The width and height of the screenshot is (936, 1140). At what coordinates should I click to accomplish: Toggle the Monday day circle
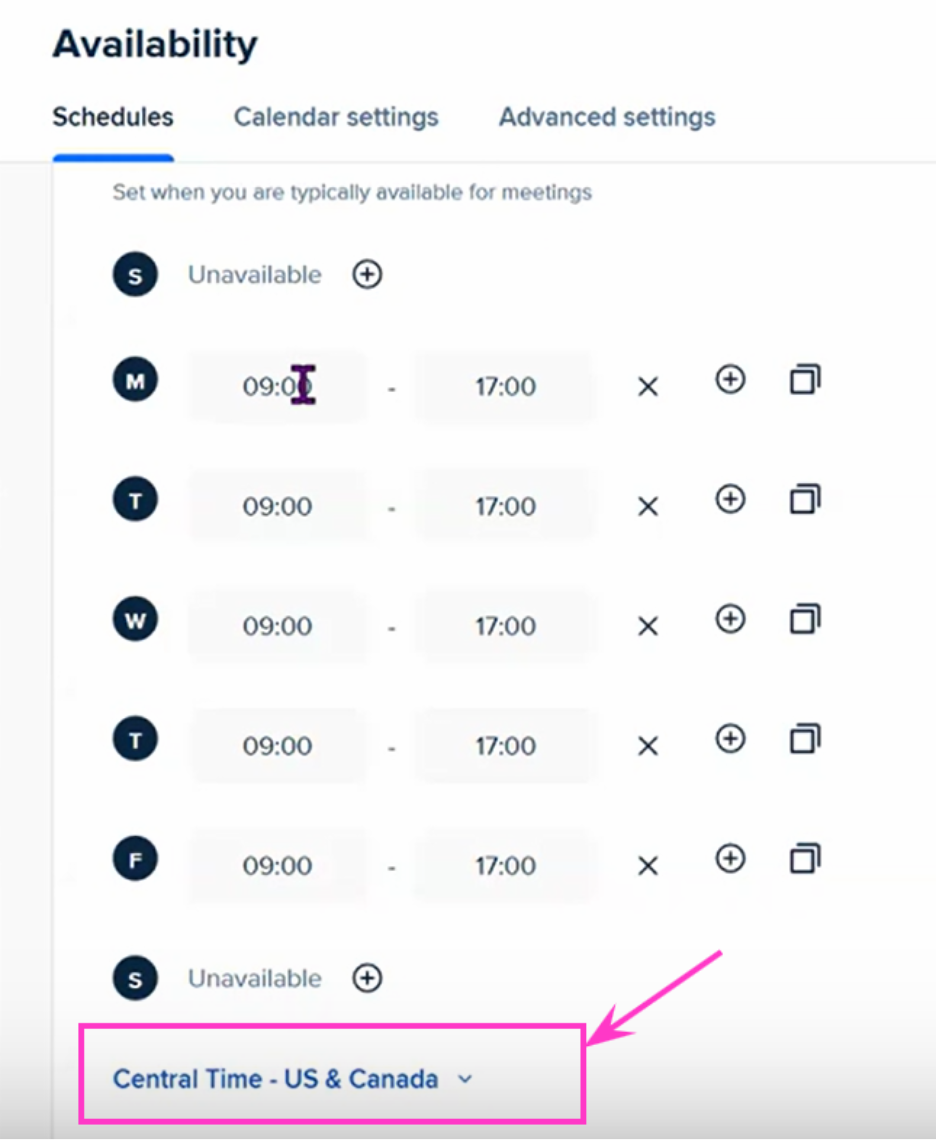coord(135,380)
